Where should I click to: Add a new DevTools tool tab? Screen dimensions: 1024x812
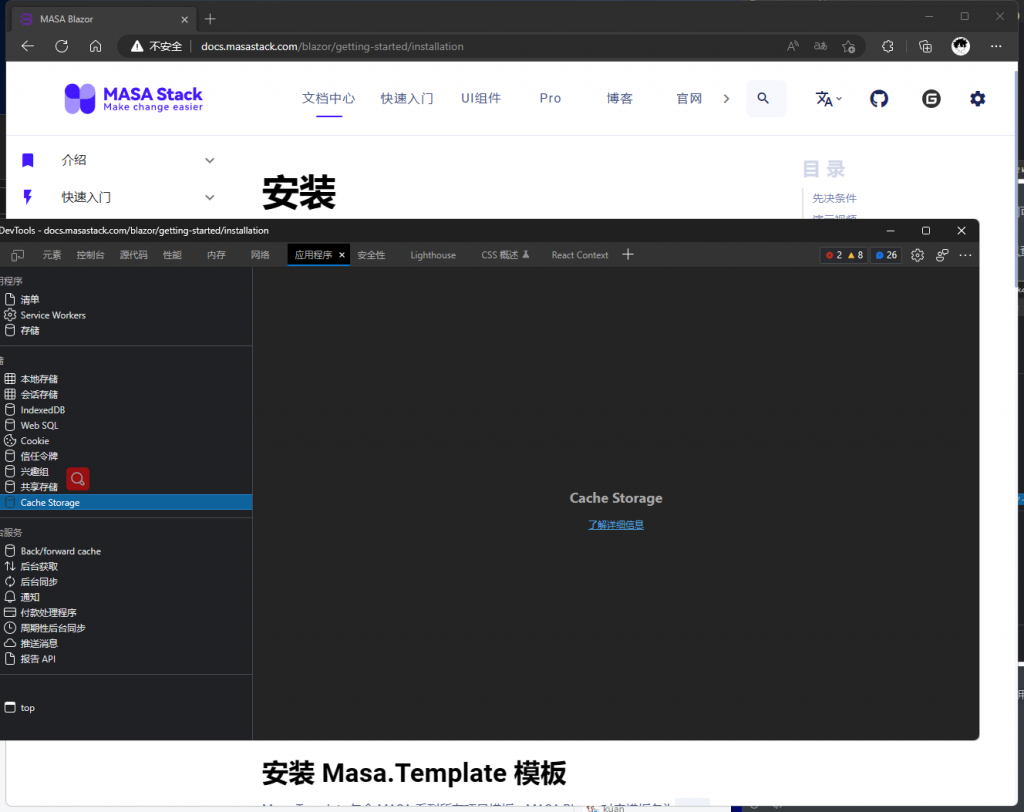coord(628,255)
